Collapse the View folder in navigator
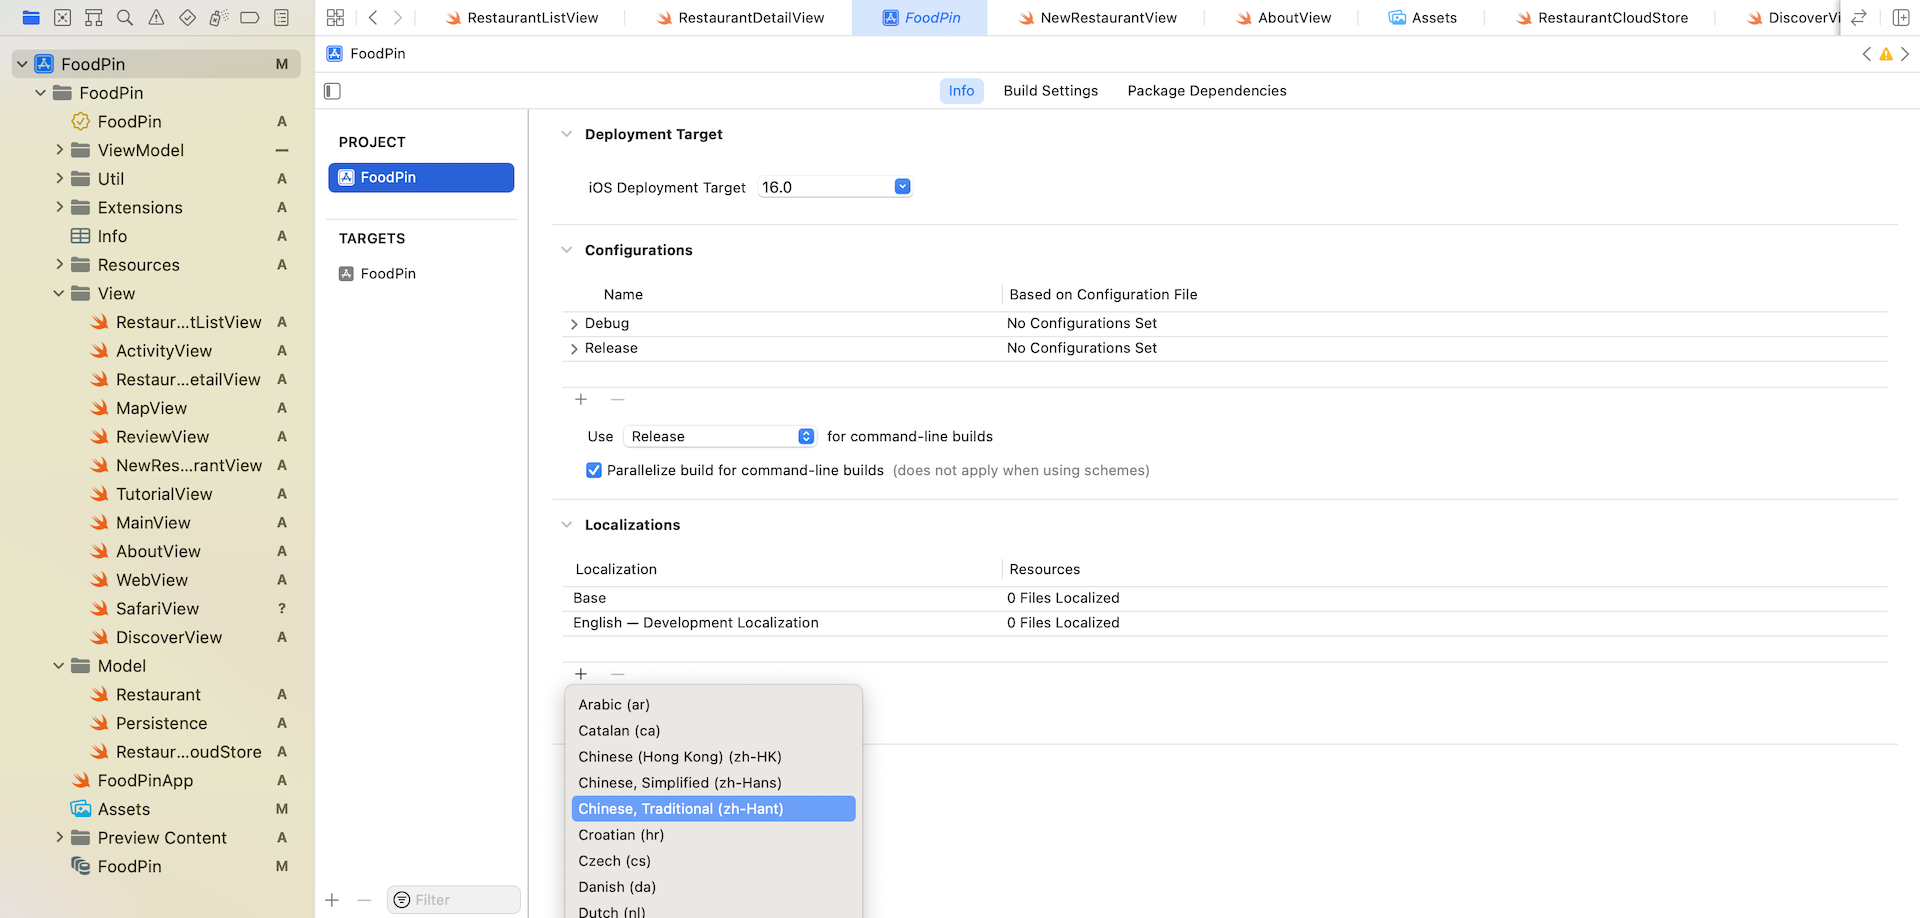 pyautogui.click(x=59, y=294)
